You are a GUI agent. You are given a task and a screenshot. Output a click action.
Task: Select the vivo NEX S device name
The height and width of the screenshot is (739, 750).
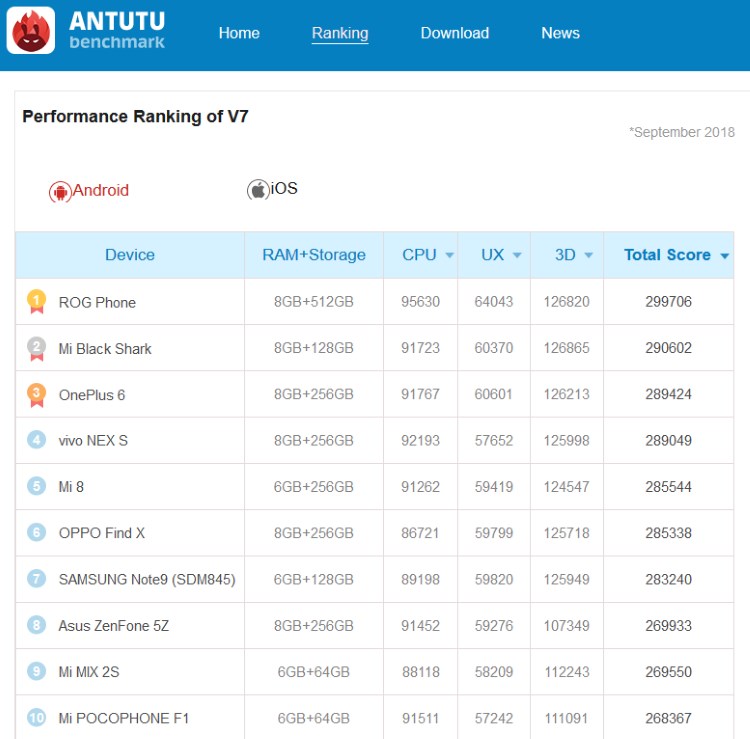93,441
